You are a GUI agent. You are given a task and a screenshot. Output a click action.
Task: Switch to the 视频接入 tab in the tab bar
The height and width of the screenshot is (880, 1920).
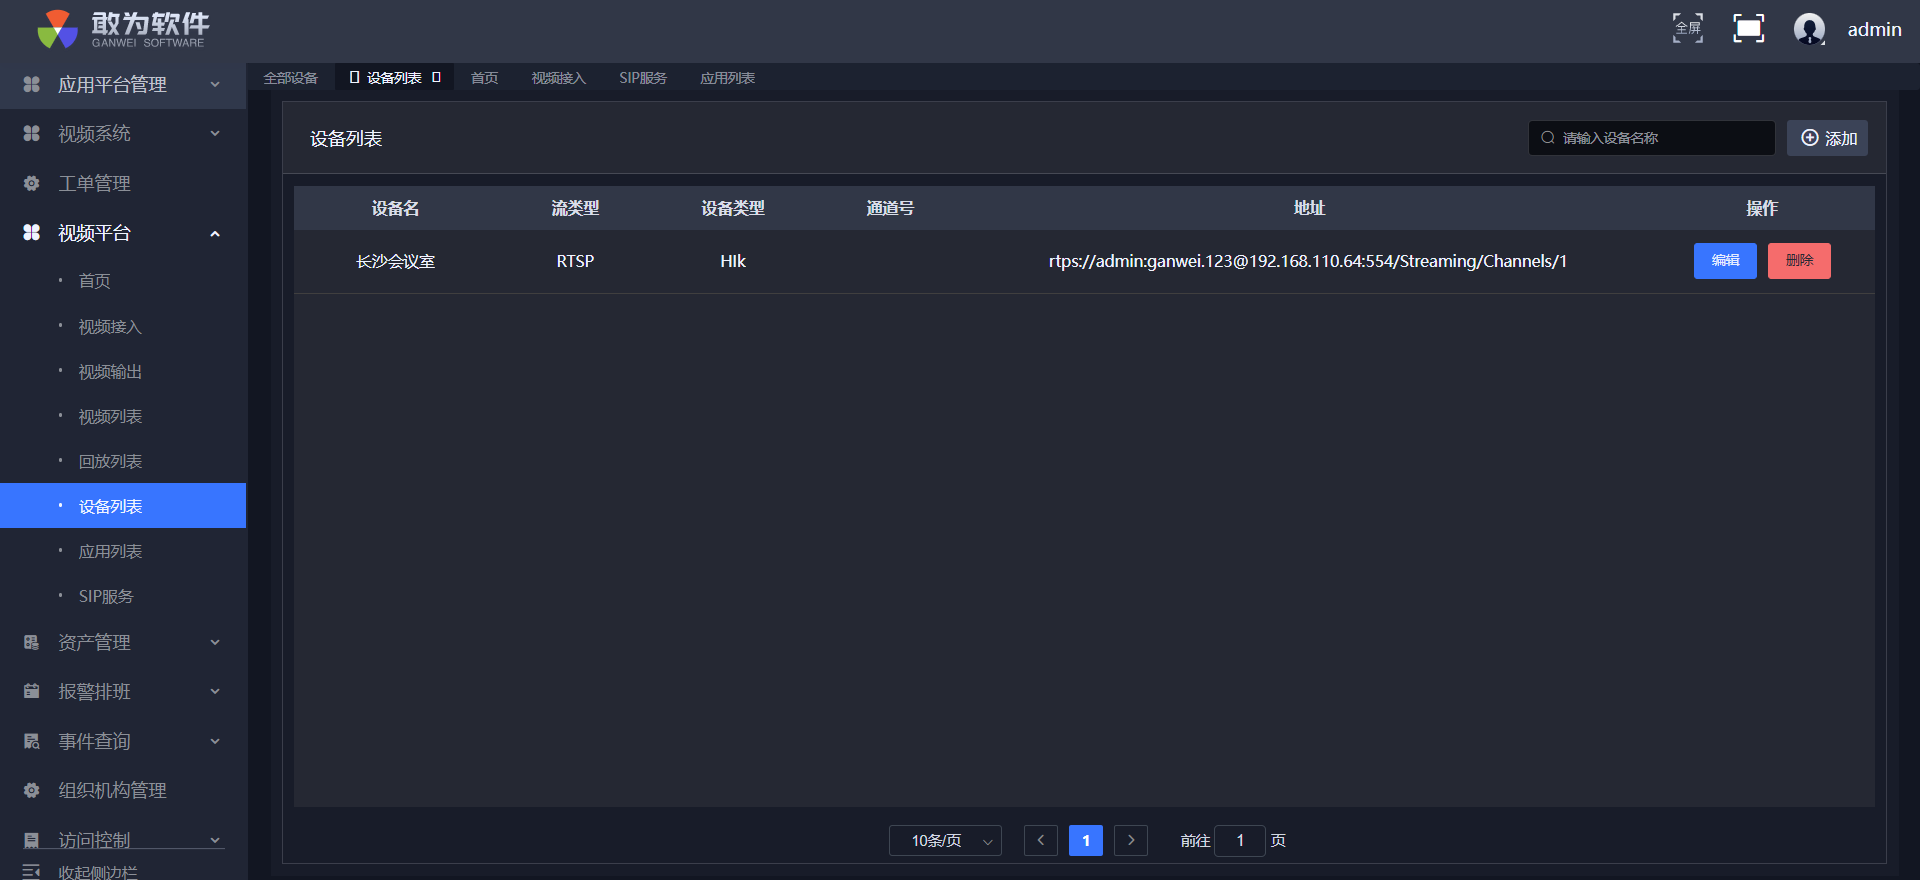(558, 78)
